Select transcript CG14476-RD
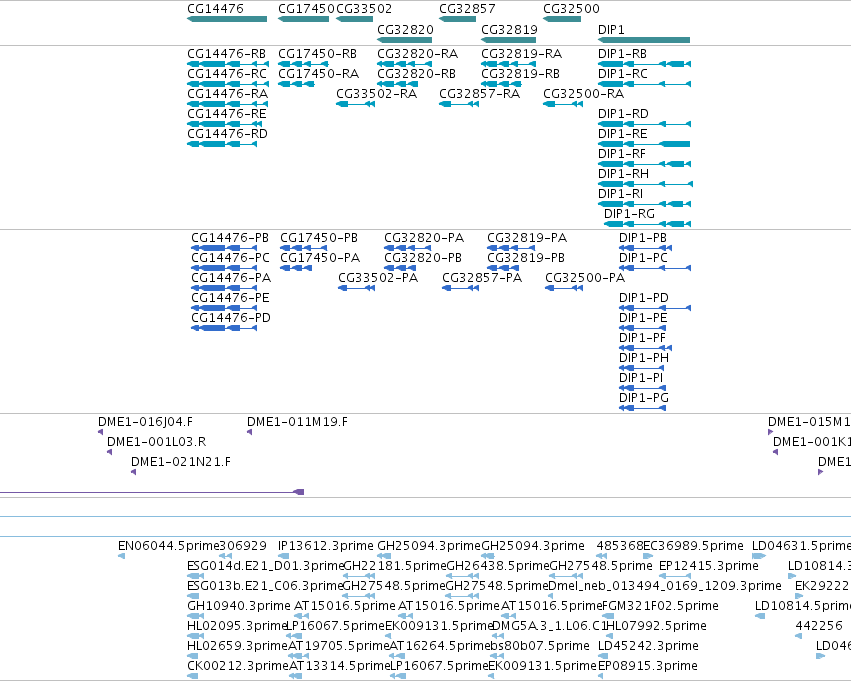This screenshot has width=851, height=681. (227, 134)
